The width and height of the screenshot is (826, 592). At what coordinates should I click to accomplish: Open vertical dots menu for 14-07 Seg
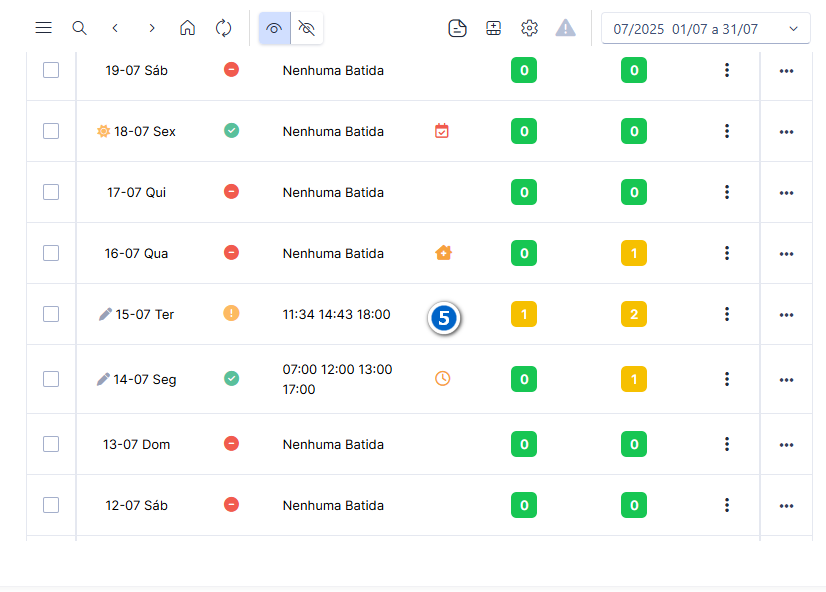coord(727,379)
